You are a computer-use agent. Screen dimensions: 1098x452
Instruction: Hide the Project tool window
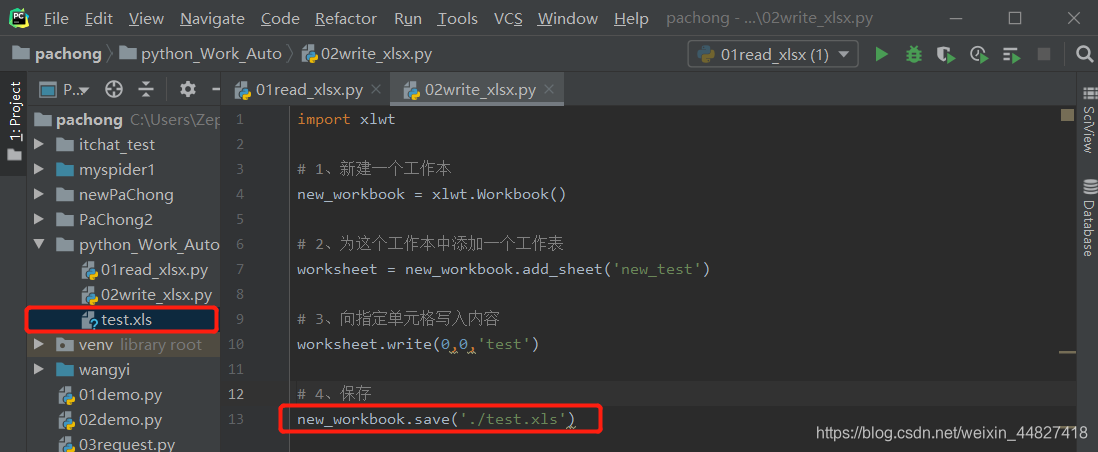click(x=216, y=89)
